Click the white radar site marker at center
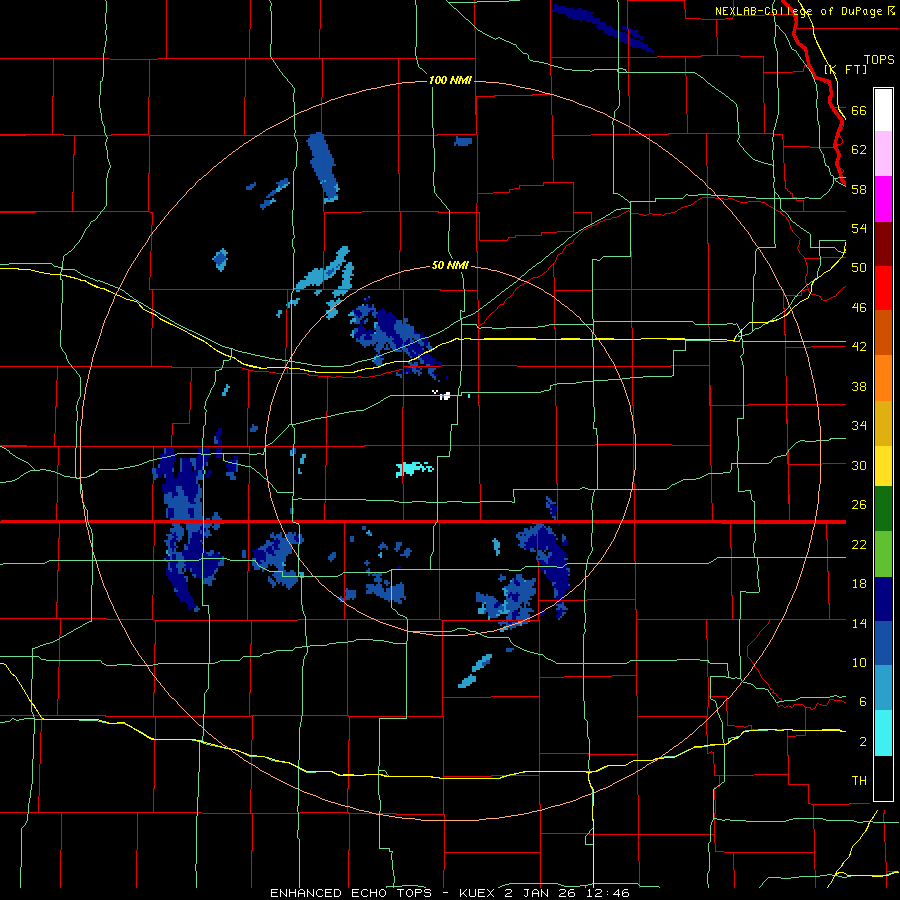The height and width of the screenshot is (900, 900). [x=442, y=395]
